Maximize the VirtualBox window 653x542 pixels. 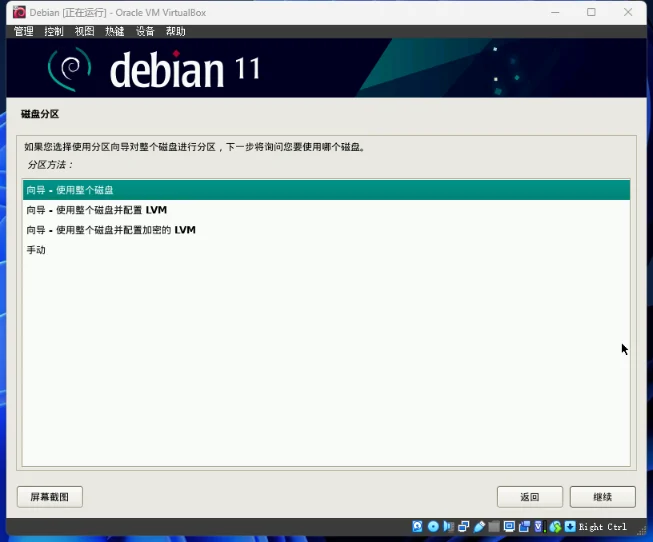591,12
